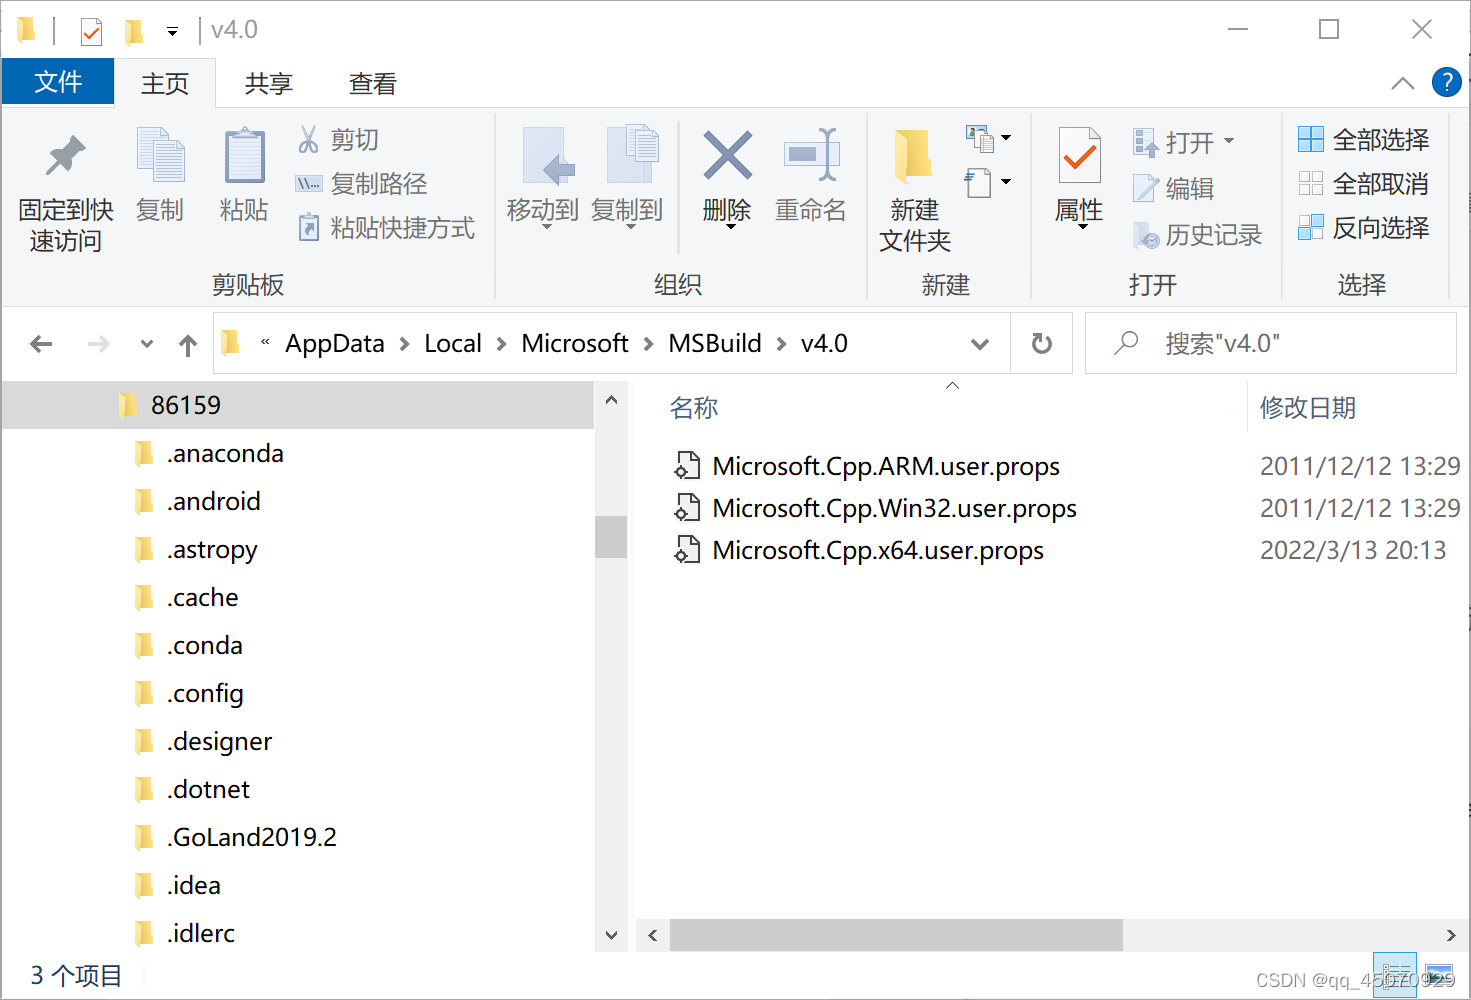
Task: Select the 86159 folder in tree
Action: tap(298, 405)
